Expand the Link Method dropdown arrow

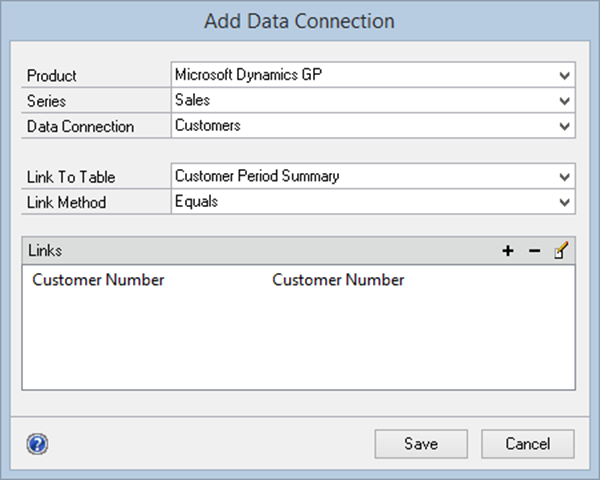tap(564, 202)
